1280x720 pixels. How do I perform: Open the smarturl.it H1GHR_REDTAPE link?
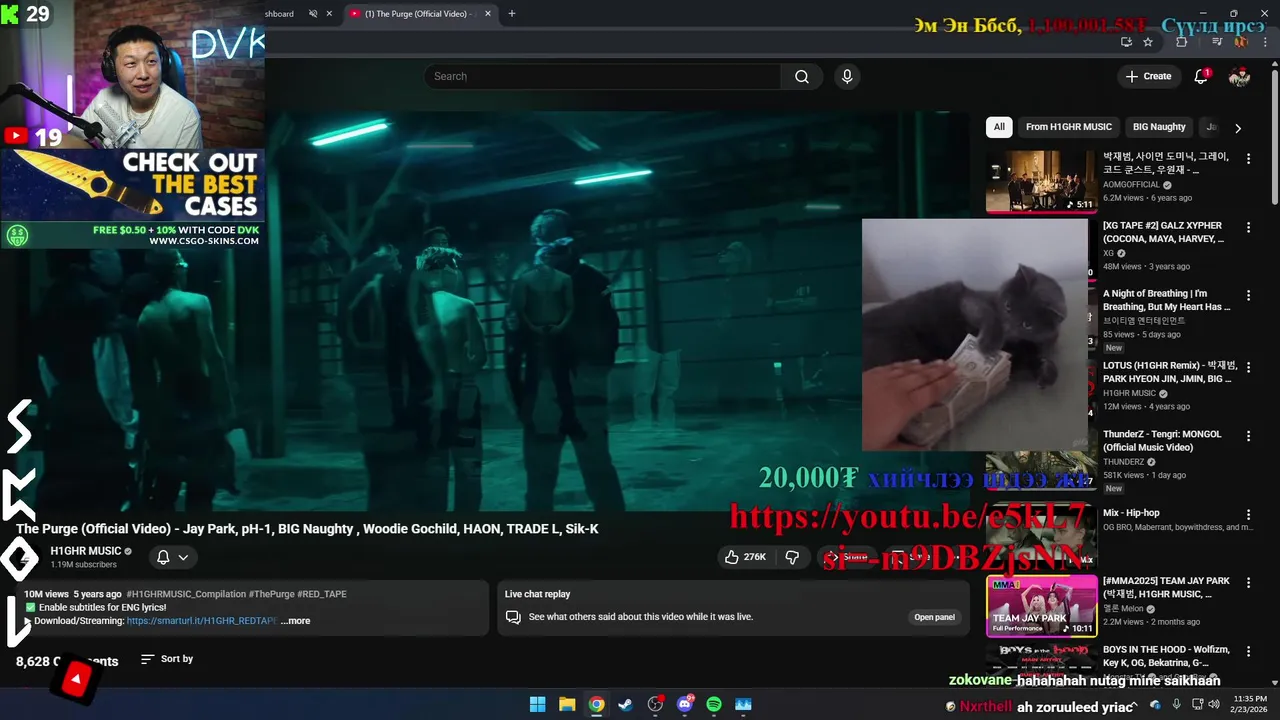(x=202, y=621)
